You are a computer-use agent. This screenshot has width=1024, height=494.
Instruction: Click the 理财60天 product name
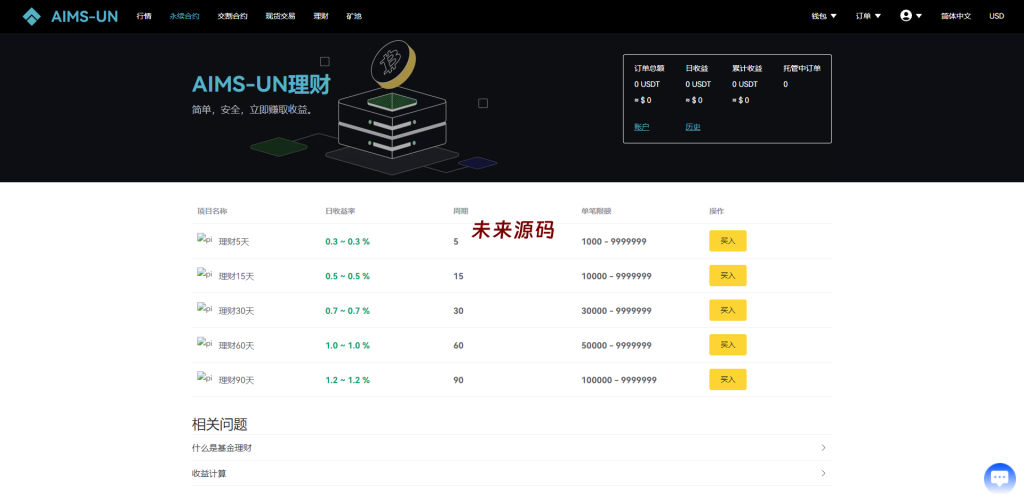[x=236, y=346]
